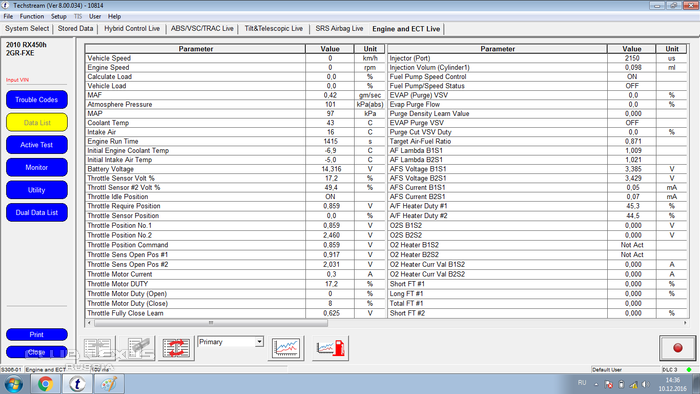Open the line graph display icon
The height and width of the screenshot is (394, 700).
(286, 348)
